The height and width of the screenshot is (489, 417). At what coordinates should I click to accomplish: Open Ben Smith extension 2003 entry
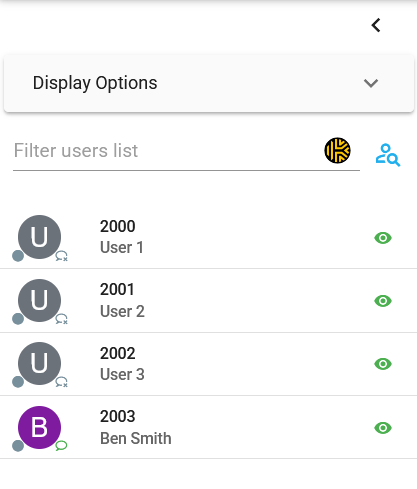click(208, 427)
